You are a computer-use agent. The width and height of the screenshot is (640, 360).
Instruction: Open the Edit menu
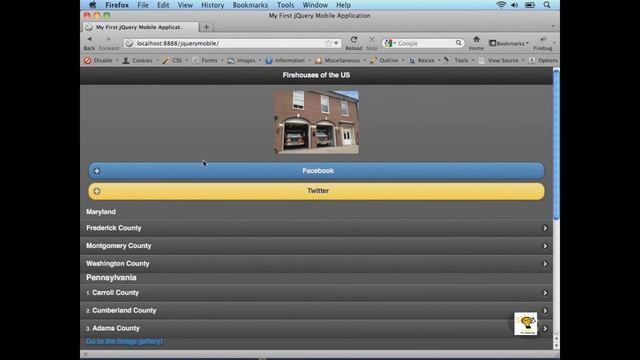click(163, 5)
